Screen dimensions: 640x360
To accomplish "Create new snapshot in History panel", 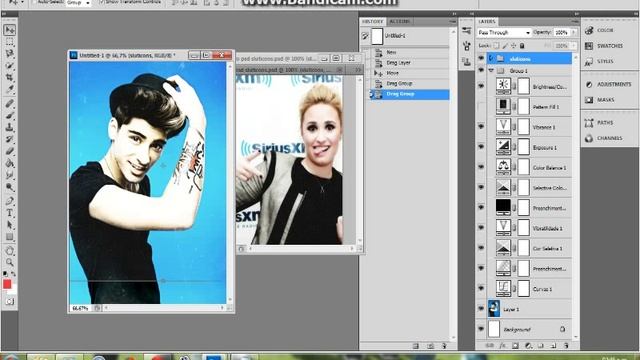I will [x=431, y=346].
